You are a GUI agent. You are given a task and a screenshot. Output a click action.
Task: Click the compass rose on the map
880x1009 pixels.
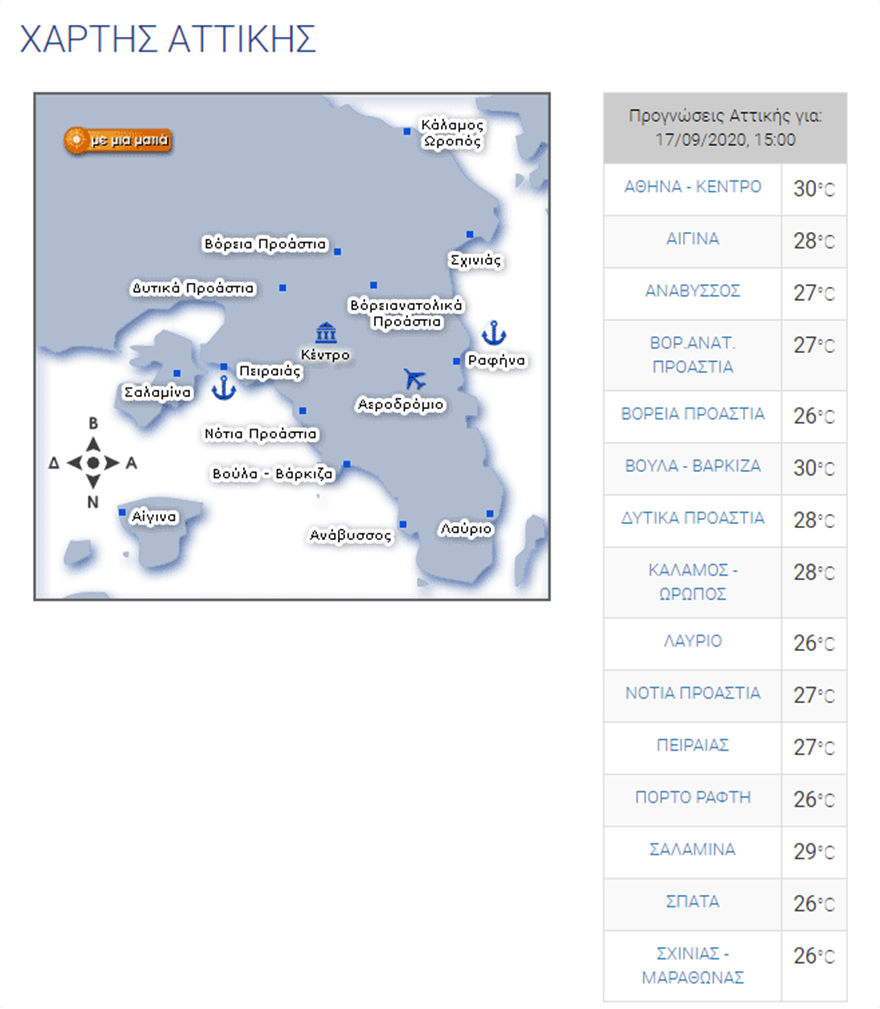click(x=93, y=463)
